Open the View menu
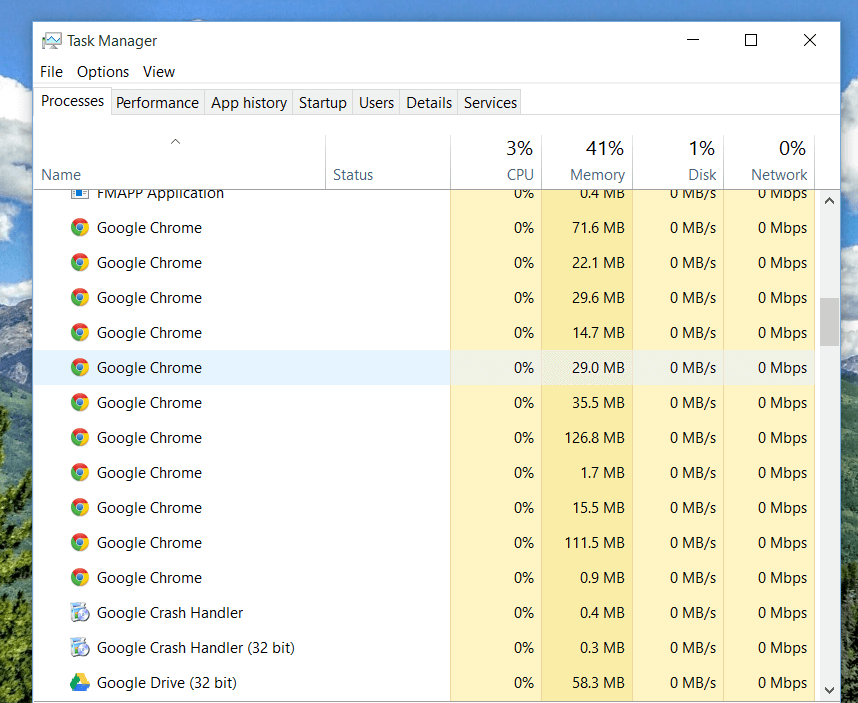 point(159,72)
